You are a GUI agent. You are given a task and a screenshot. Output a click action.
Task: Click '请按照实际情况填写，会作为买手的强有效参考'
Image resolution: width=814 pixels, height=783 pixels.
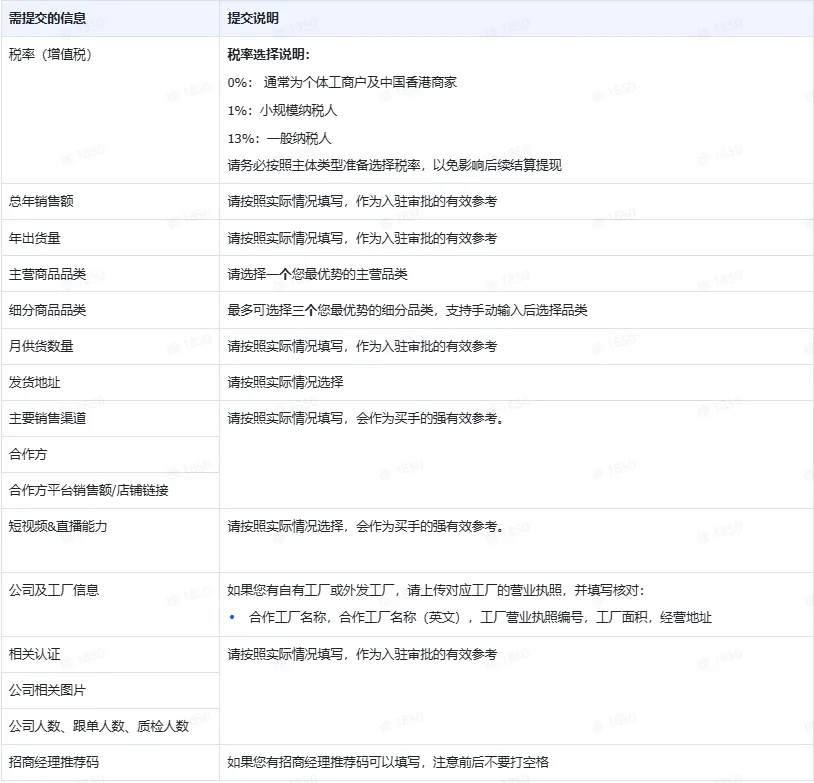click(x=365, y=418)
